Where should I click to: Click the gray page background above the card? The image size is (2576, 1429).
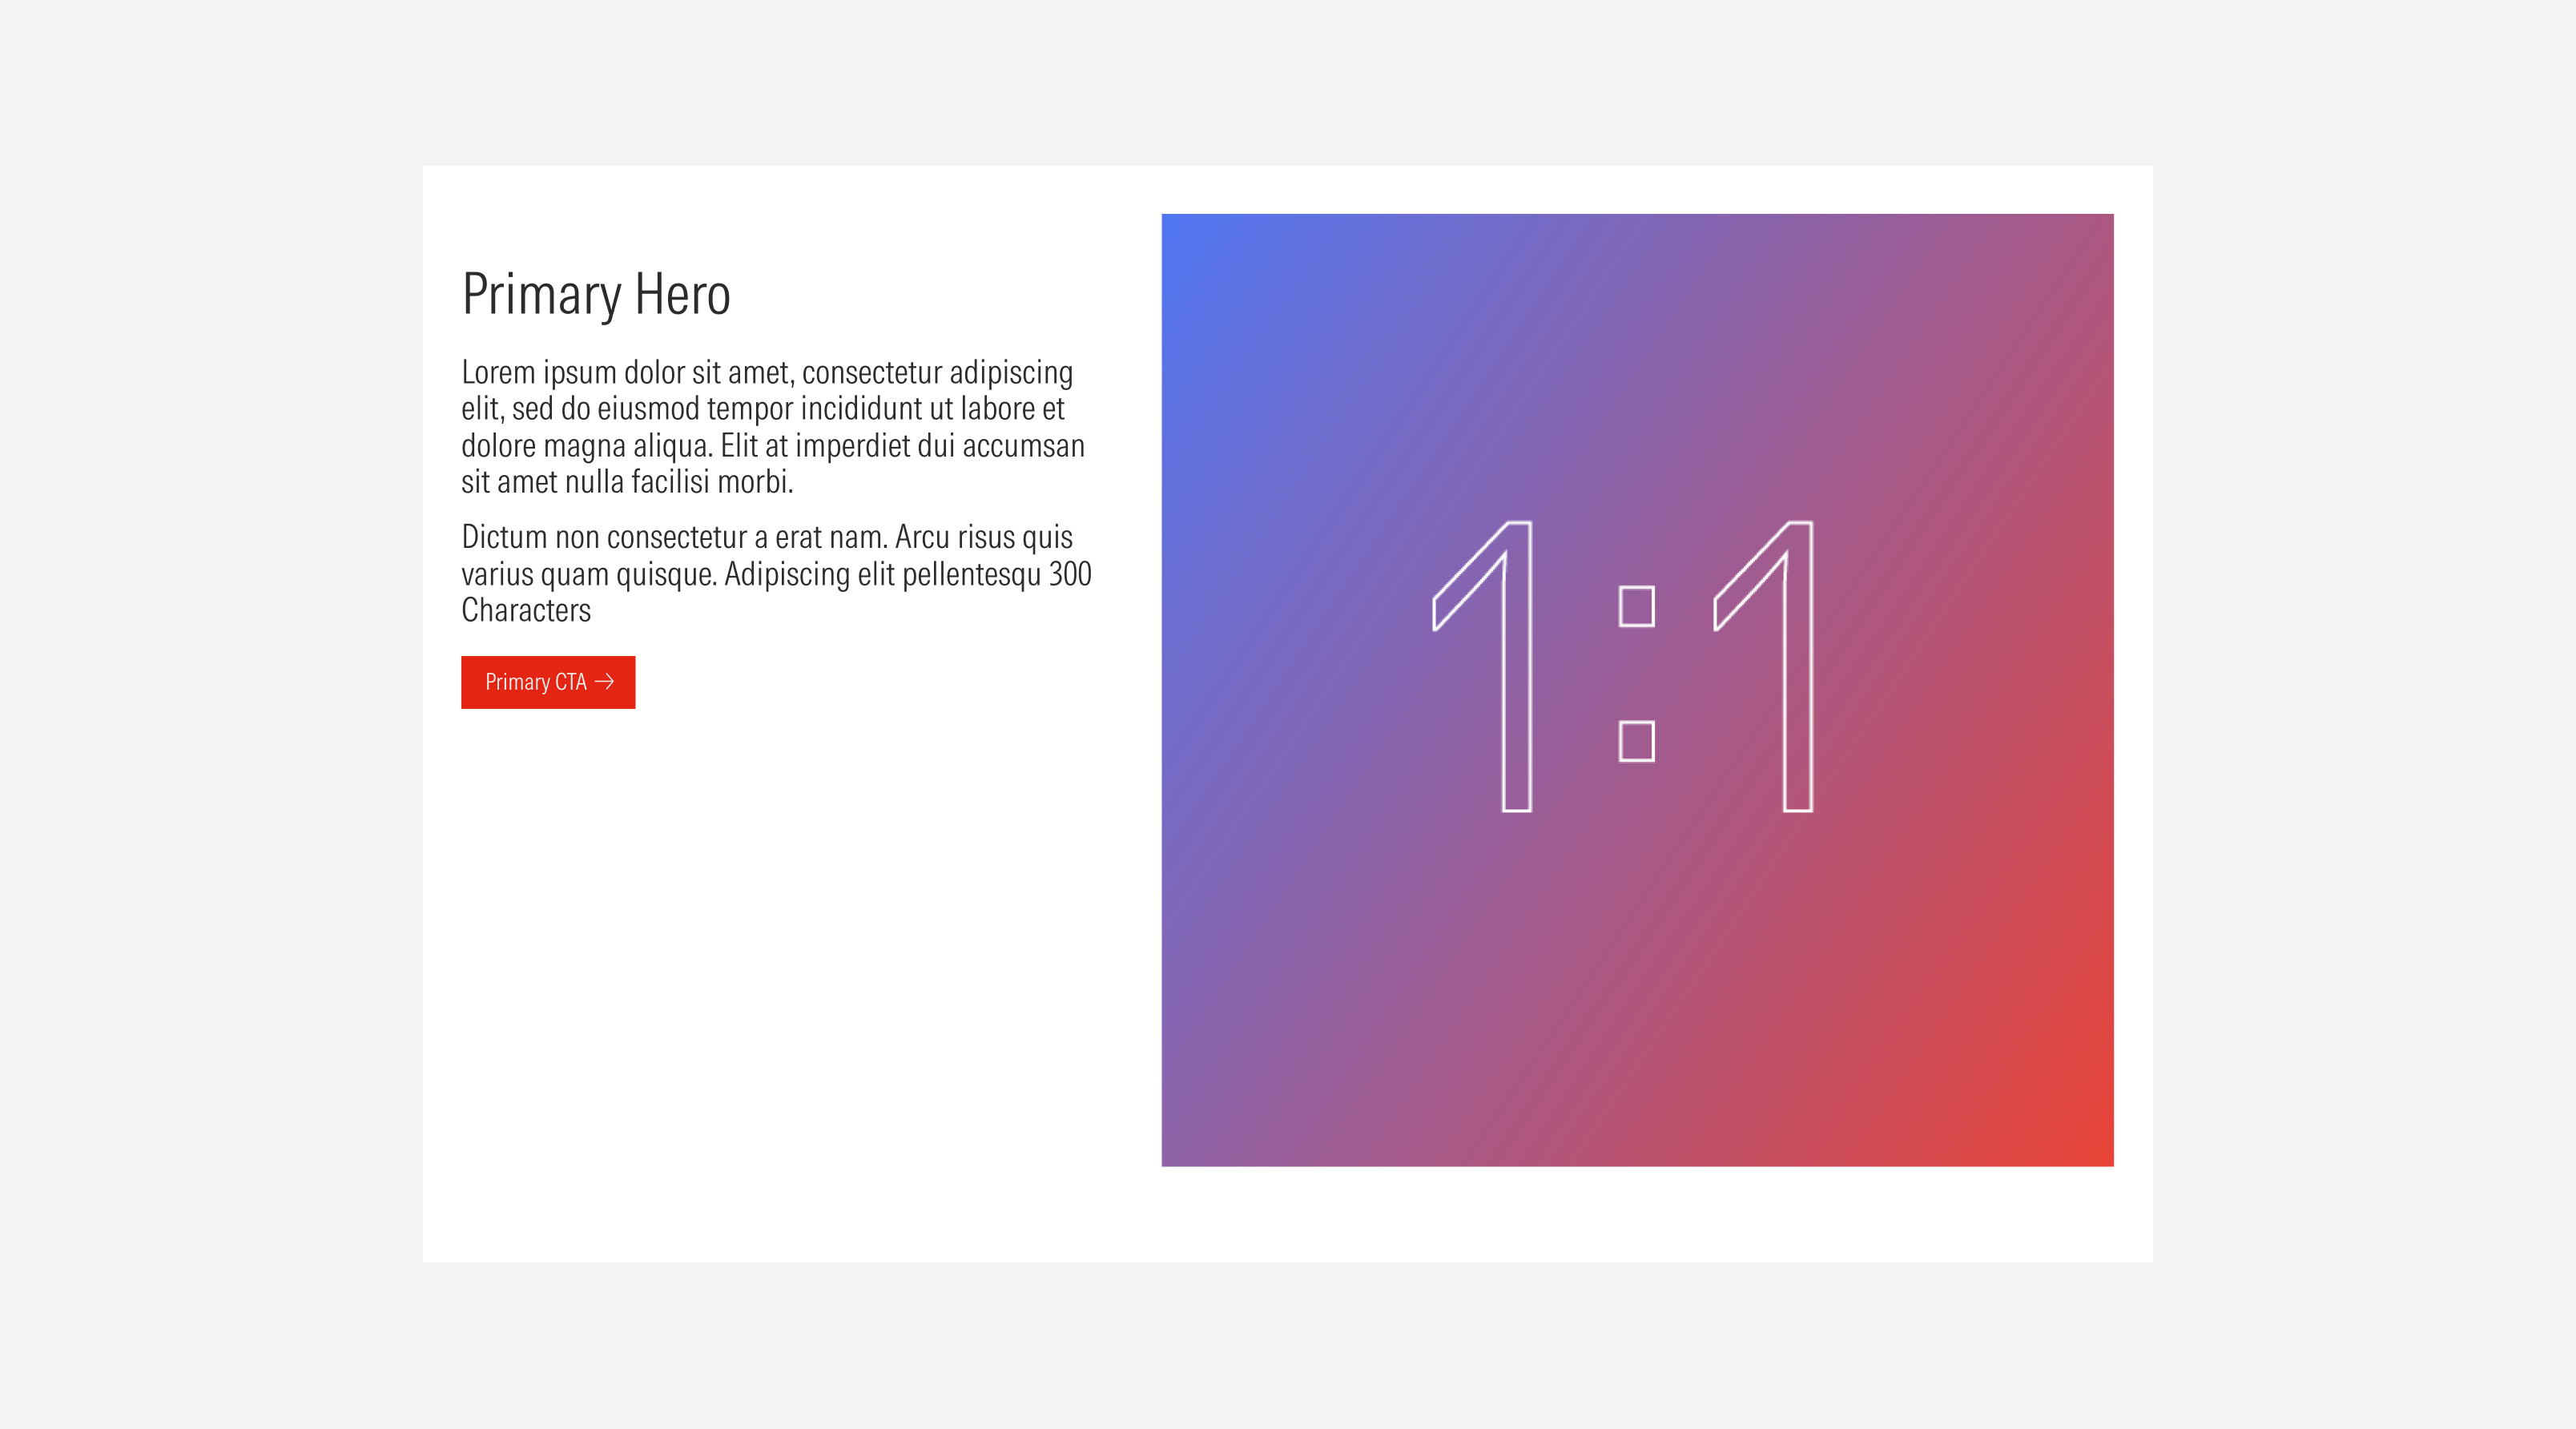[x=1288, y=80]
